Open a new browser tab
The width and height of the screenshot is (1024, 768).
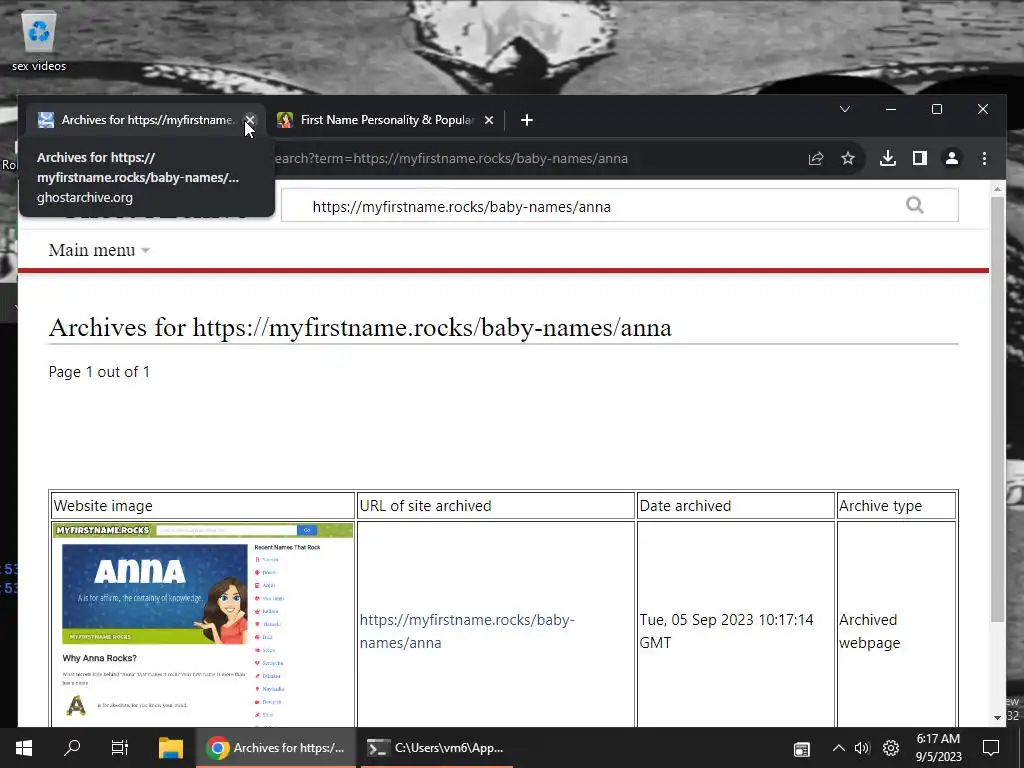point(527,120)
